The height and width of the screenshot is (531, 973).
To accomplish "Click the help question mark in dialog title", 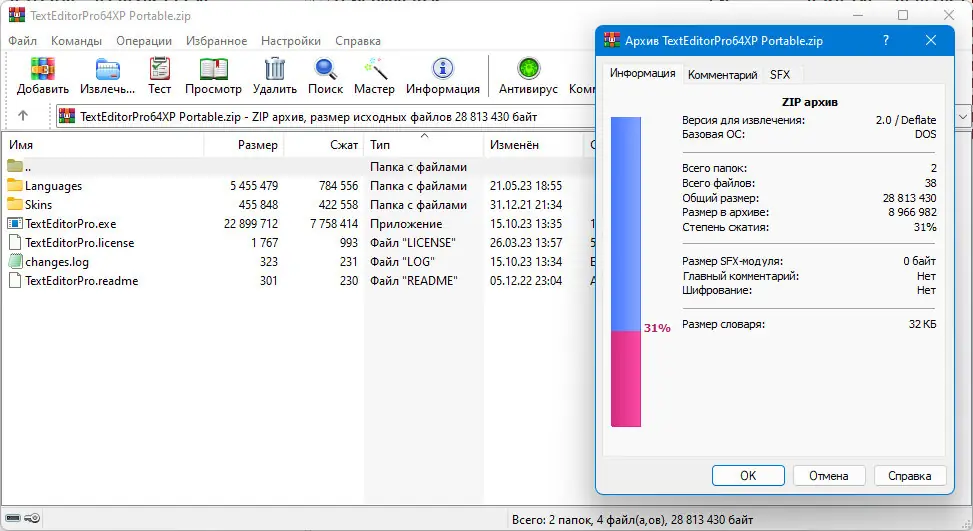I will point(886,40).
